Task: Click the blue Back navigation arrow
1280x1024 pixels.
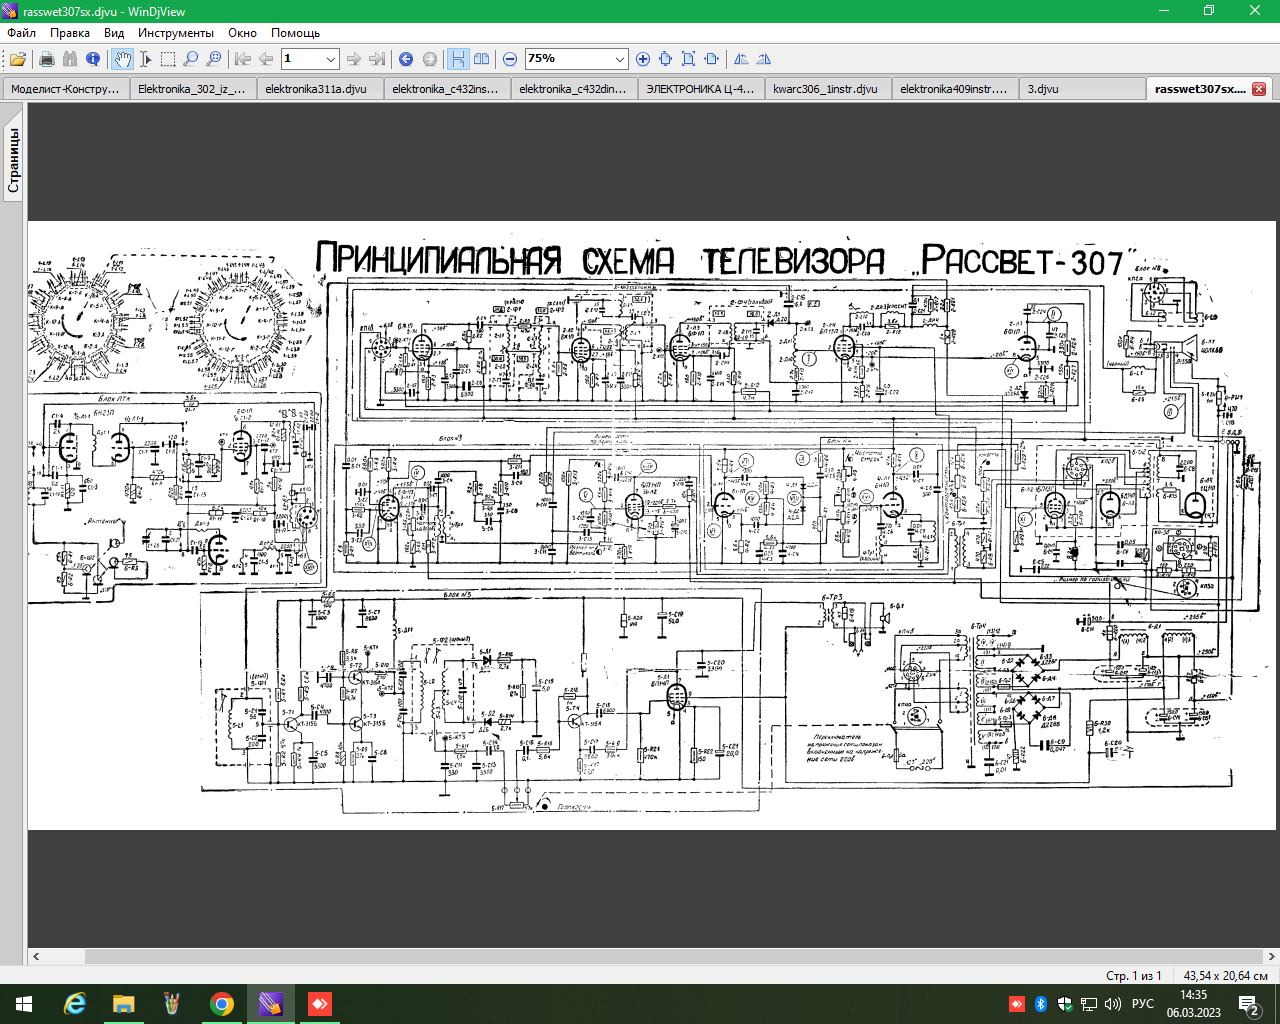Action: click(x=406, y=59)
